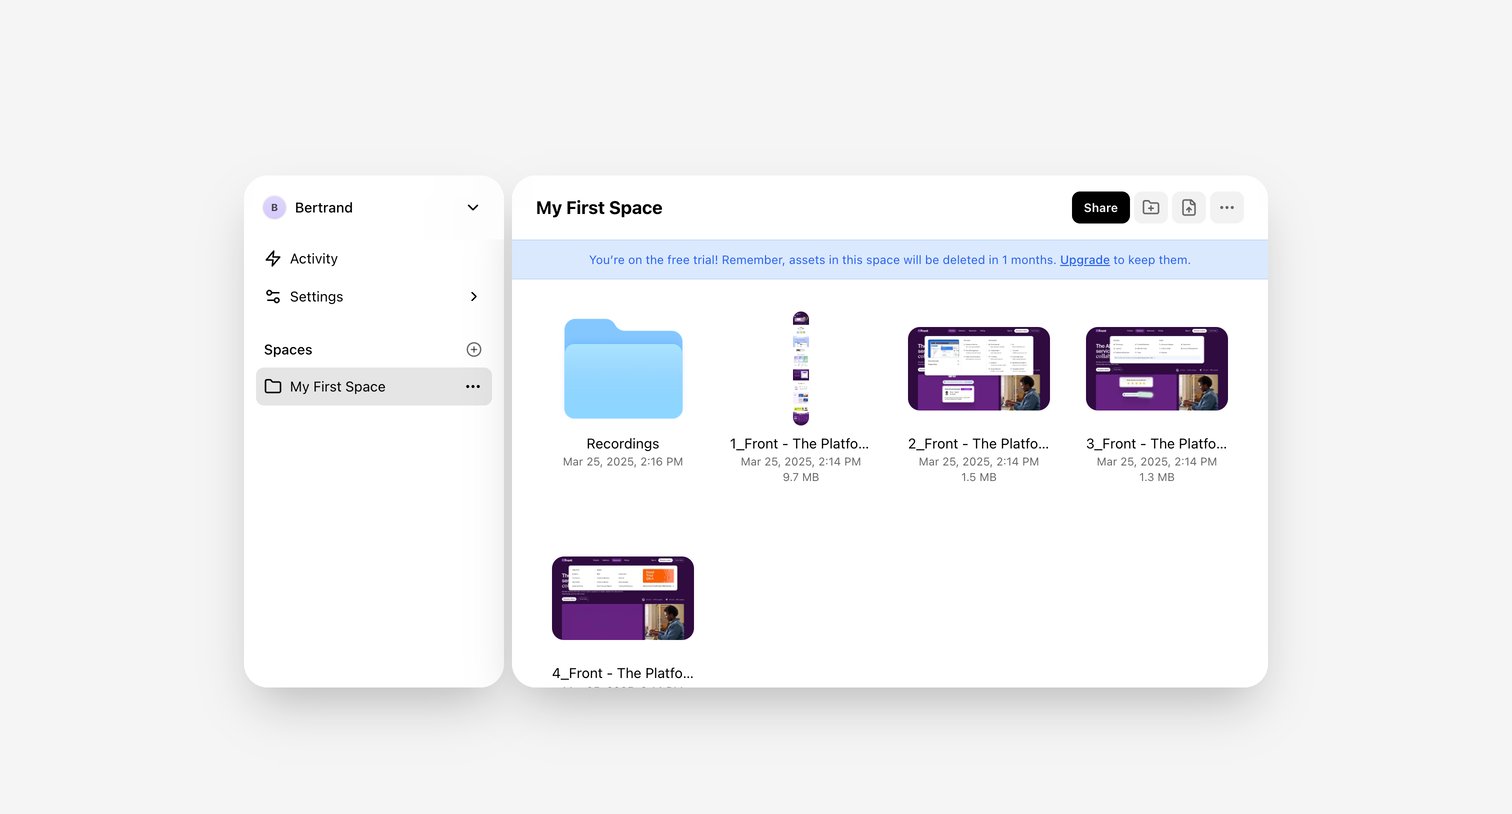Image resolution: width=1512 pixels, height=814 pixels.
Task: Expand the Bertrand account dropdown chevron
Action: pyautogui.click(x=473, y=208)
